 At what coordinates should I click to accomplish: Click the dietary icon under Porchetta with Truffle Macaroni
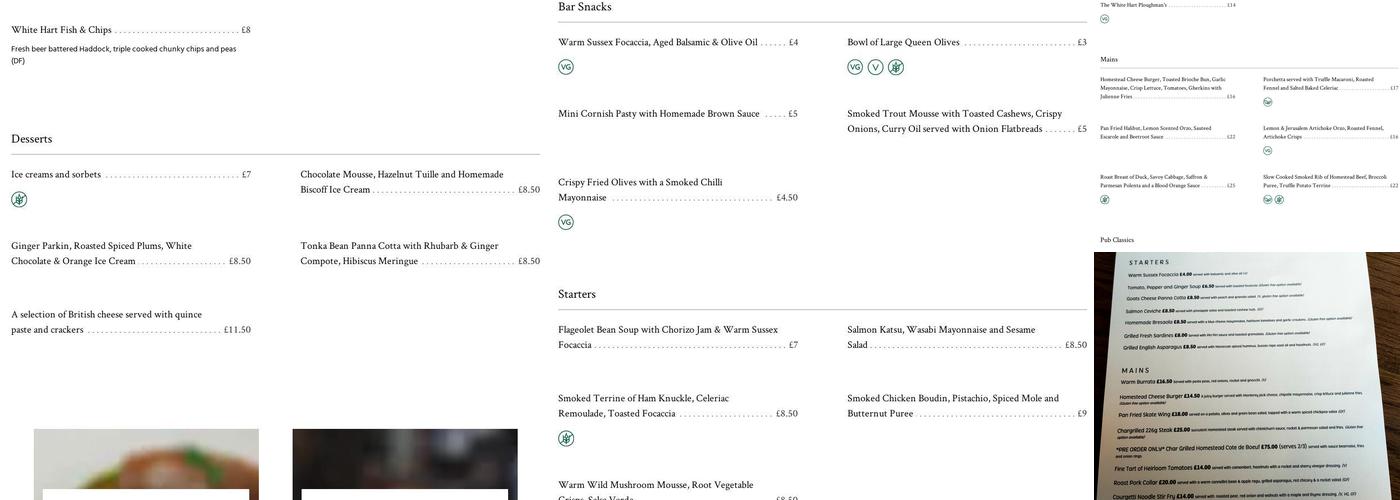[x=1268, y=102]
